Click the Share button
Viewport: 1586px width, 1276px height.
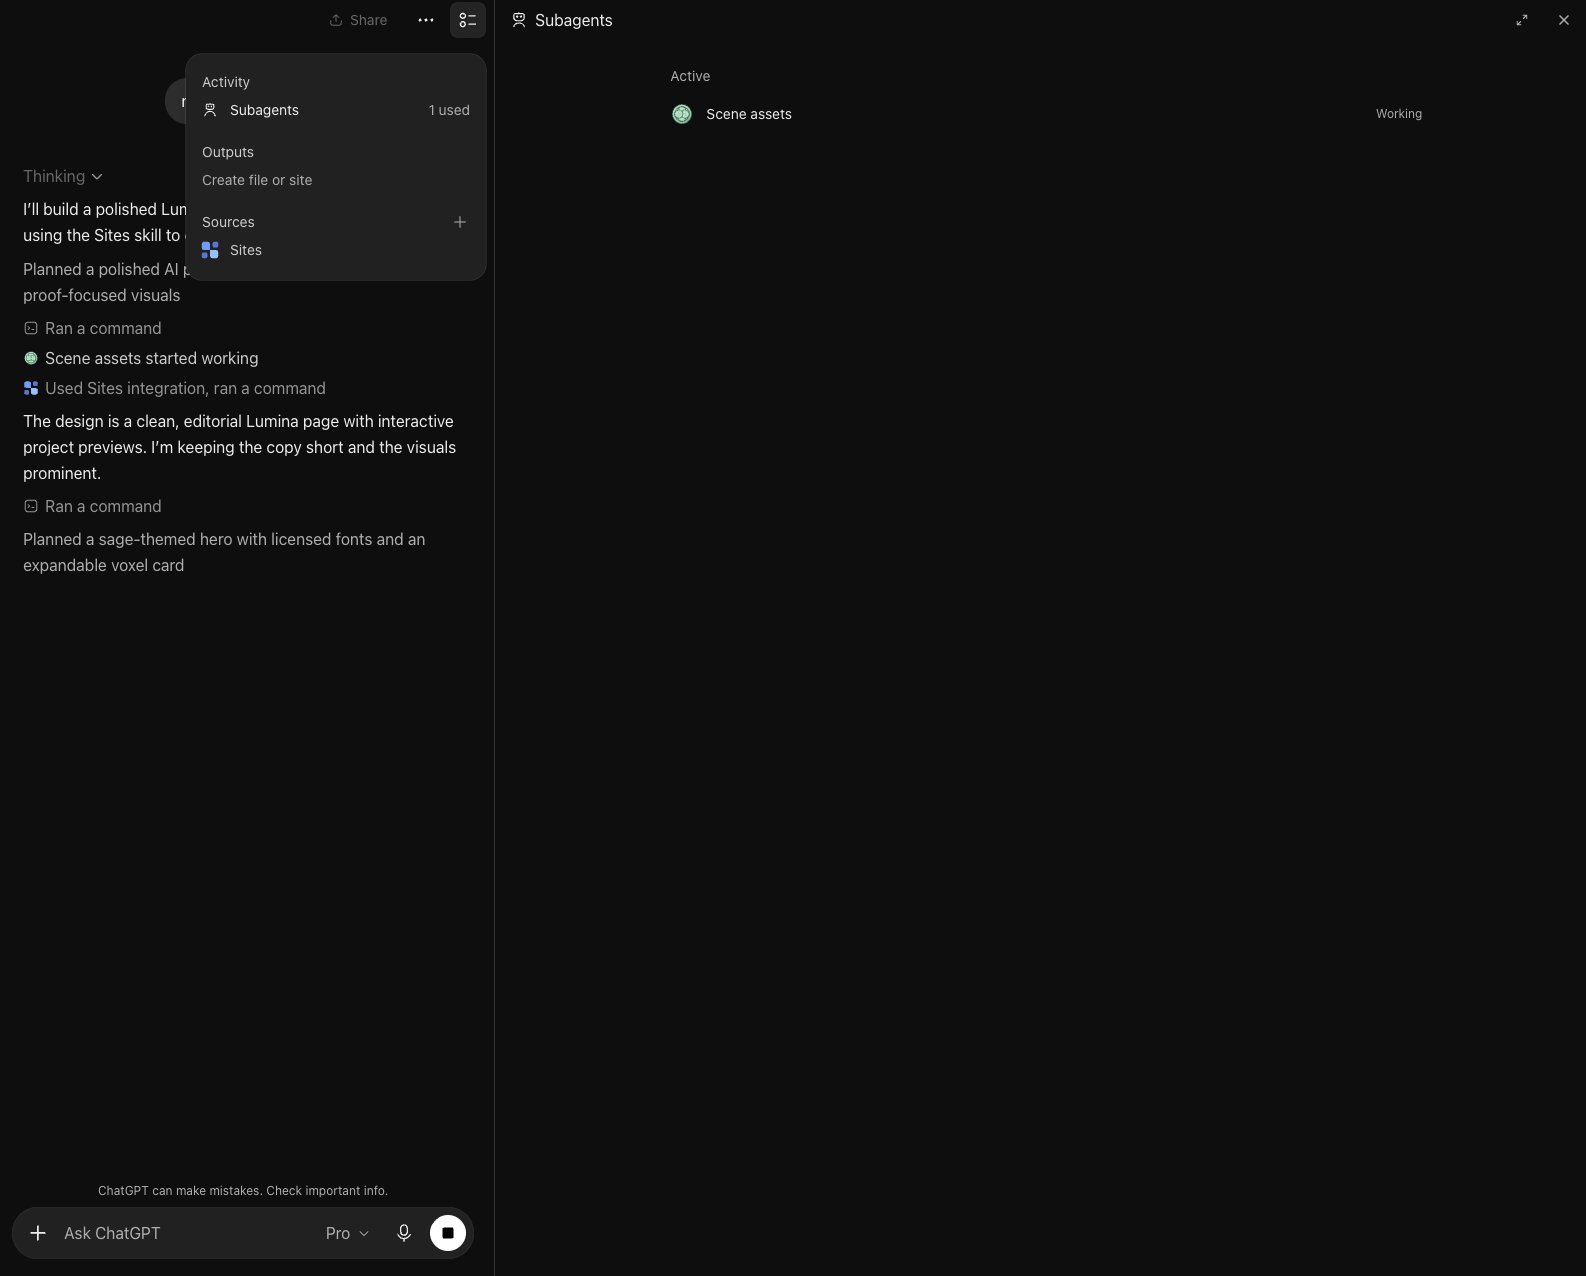(358, 20)
